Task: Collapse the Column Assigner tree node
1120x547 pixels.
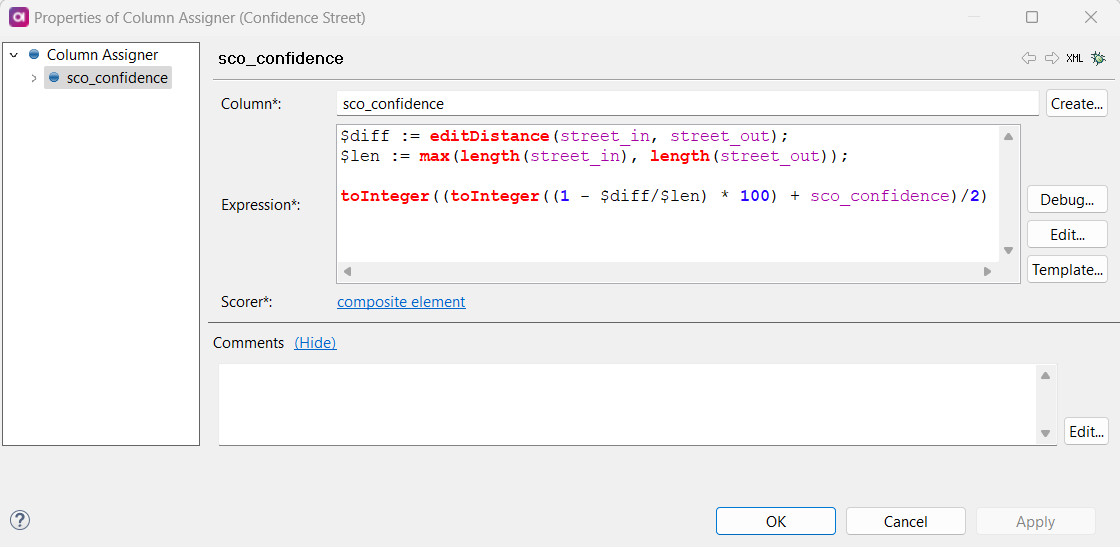Action: click(x=14, y=55)
